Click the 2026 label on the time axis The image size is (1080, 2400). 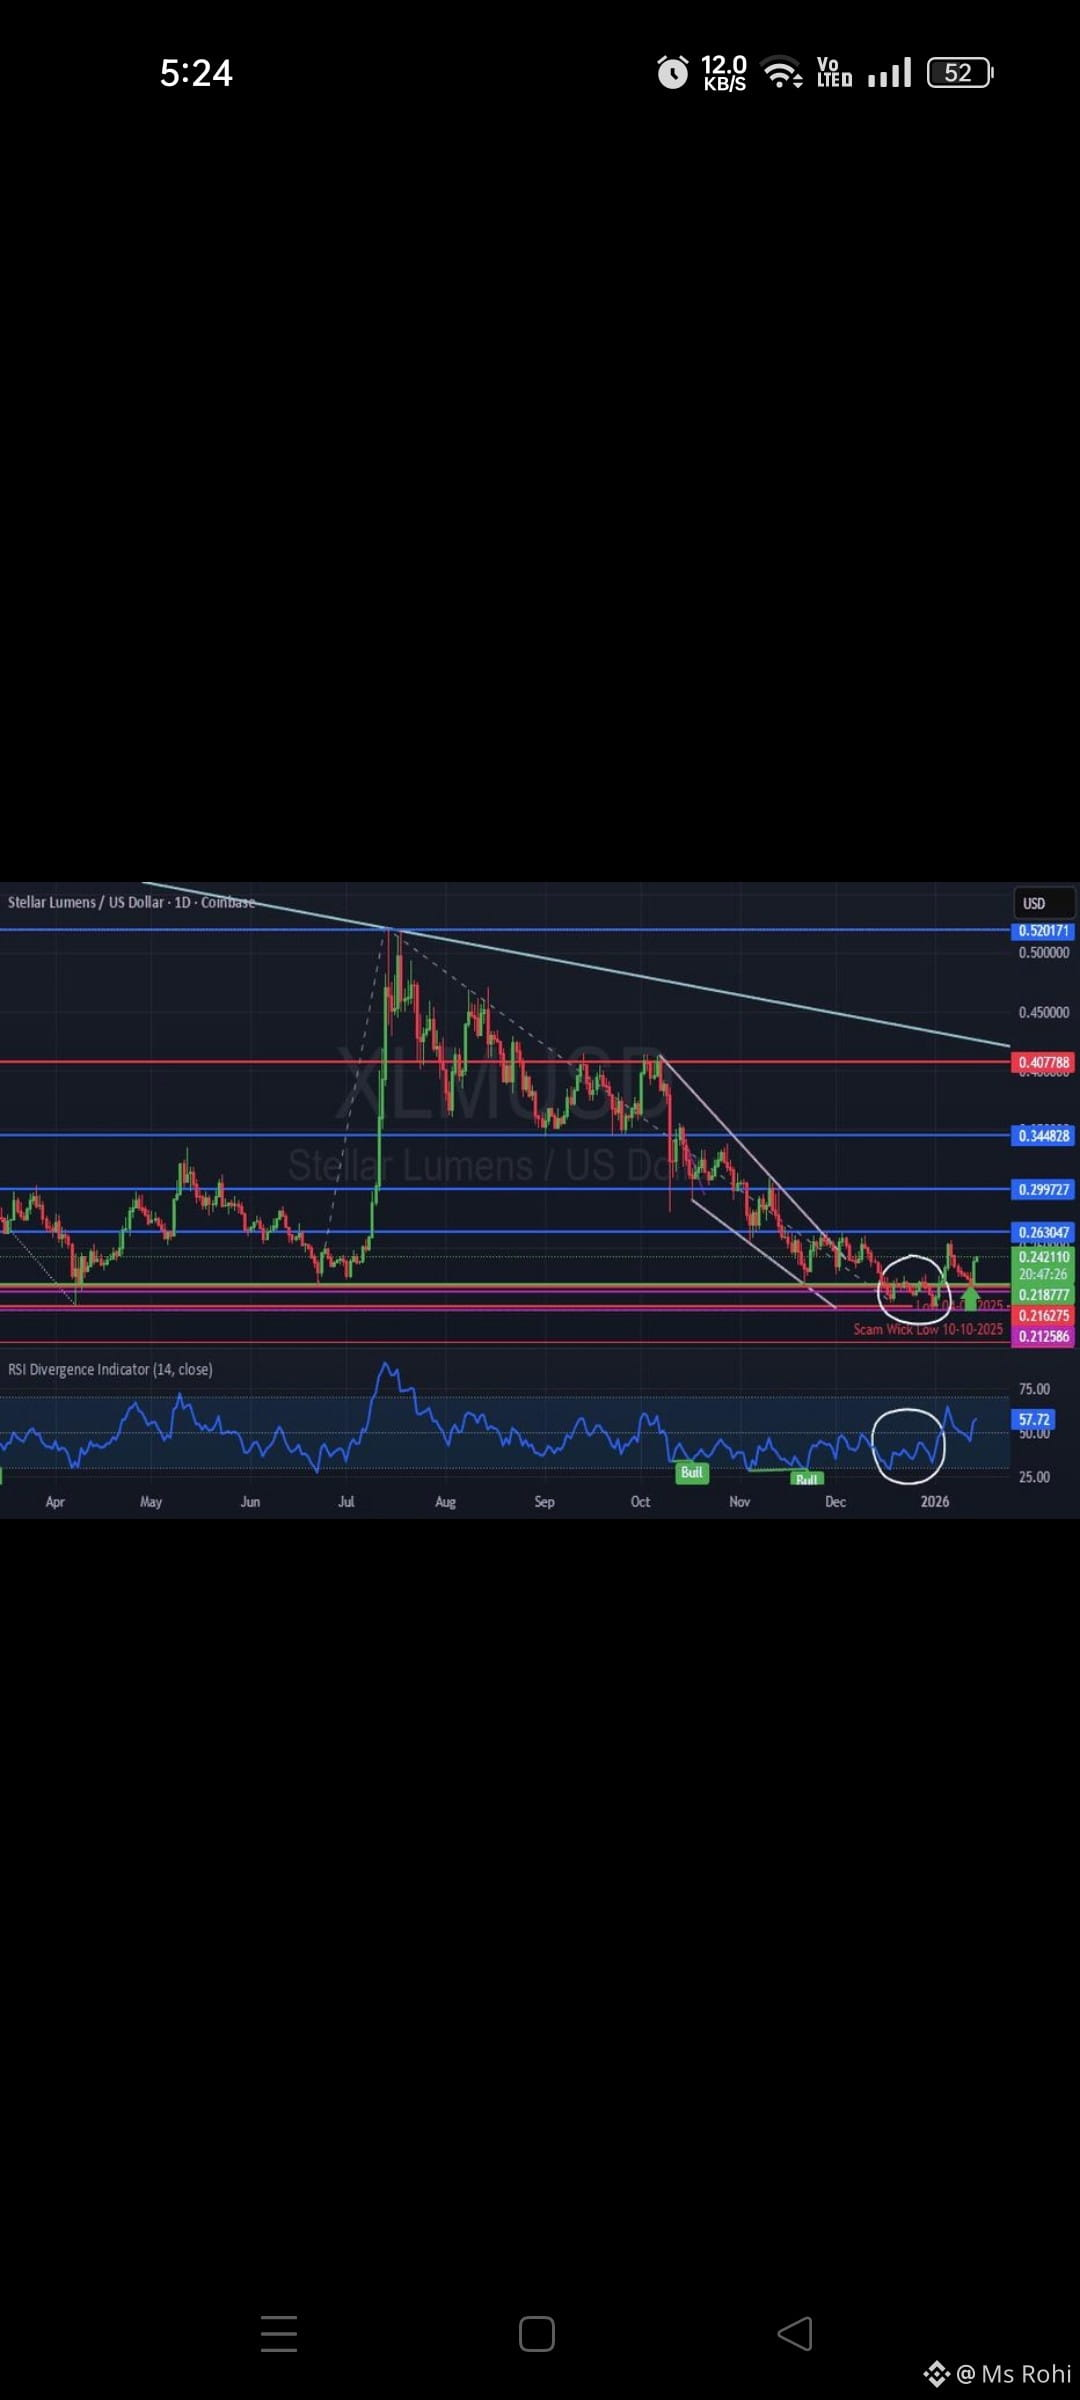coord(935,1502)
